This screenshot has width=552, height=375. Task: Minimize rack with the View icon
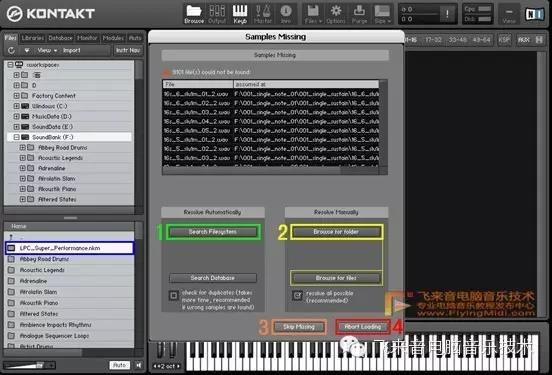[509, 14]
